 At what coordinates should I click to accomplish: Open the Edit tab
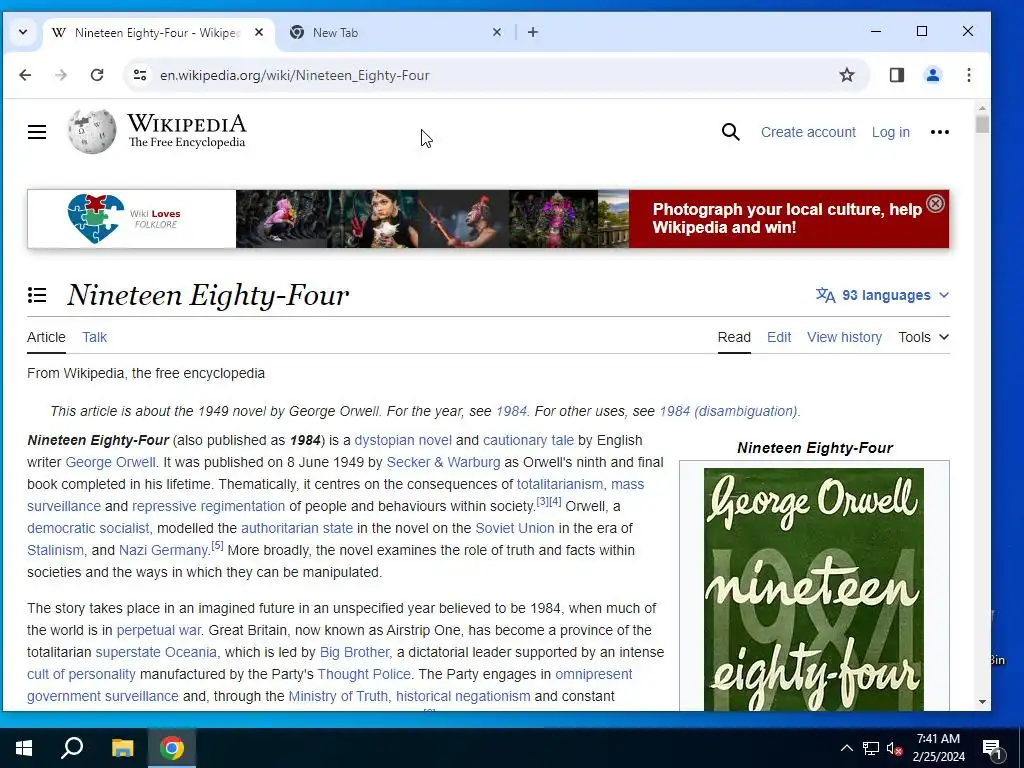[x=778, y=337]
